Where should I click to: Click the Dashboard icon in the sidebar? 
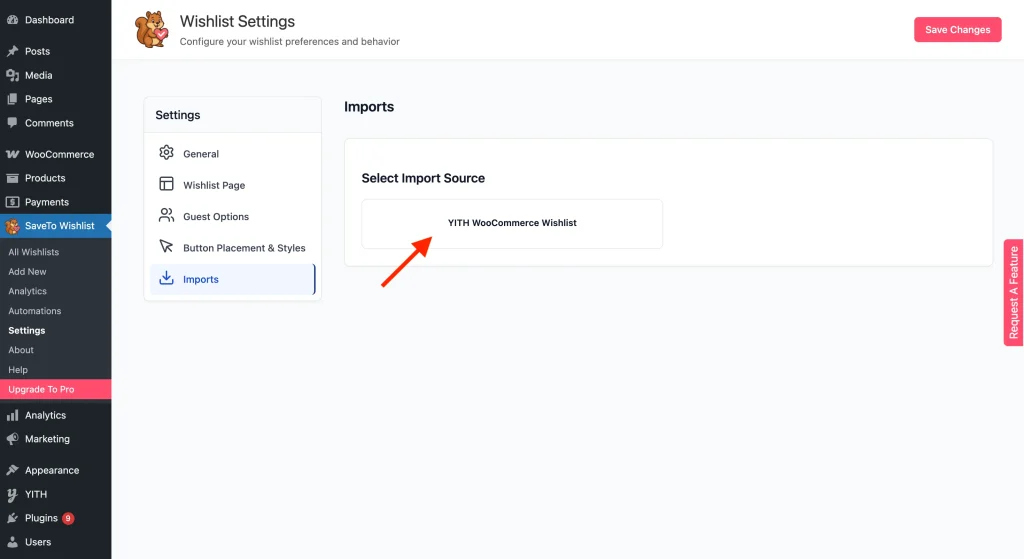tap(13, 20)
